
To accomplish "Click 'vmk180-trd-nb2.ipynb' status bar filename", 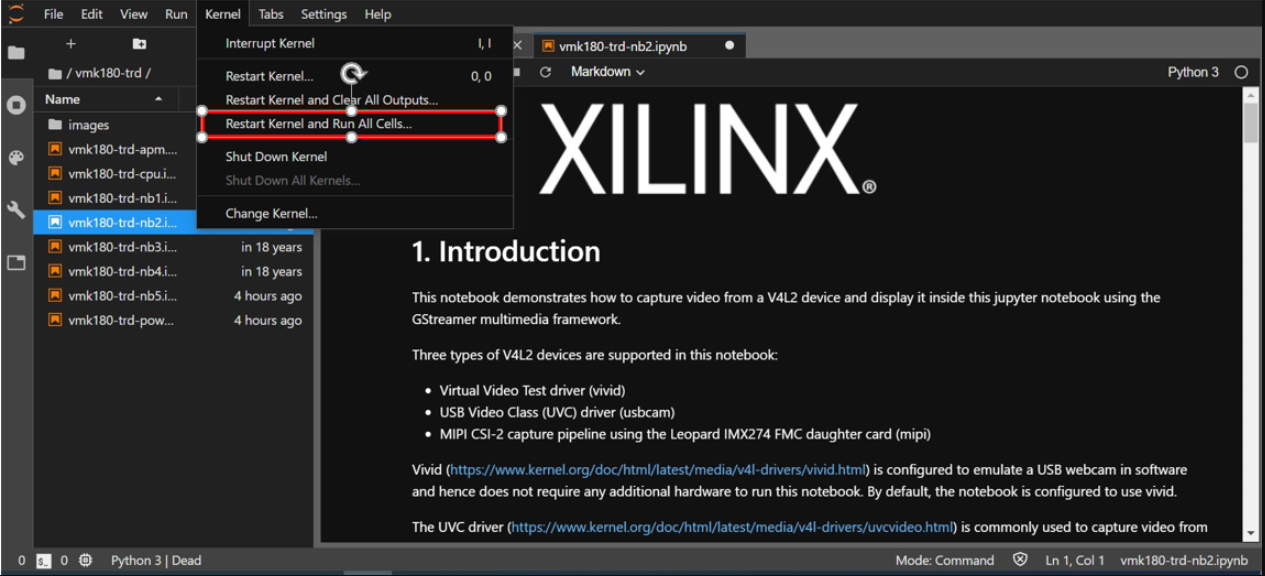I will pyautogui.click(x=1184, y=561).
